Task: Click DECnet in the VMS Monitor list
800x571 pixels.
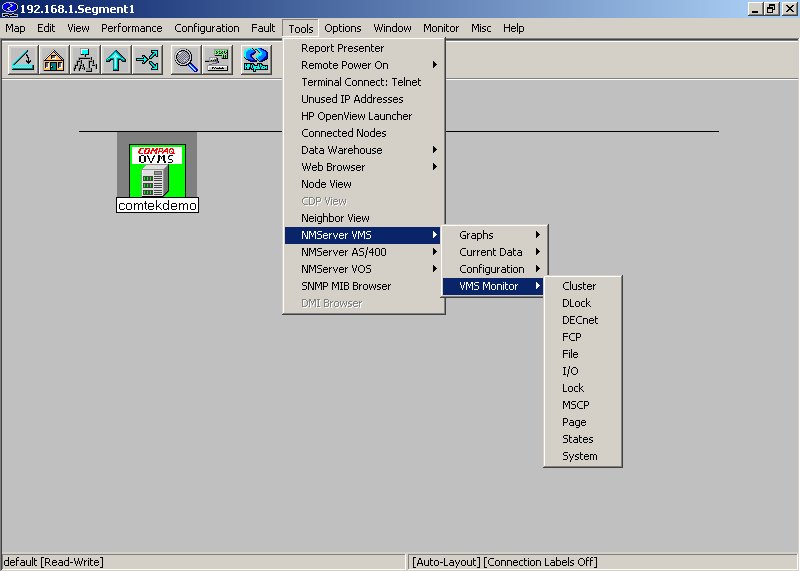Action: 580,320
